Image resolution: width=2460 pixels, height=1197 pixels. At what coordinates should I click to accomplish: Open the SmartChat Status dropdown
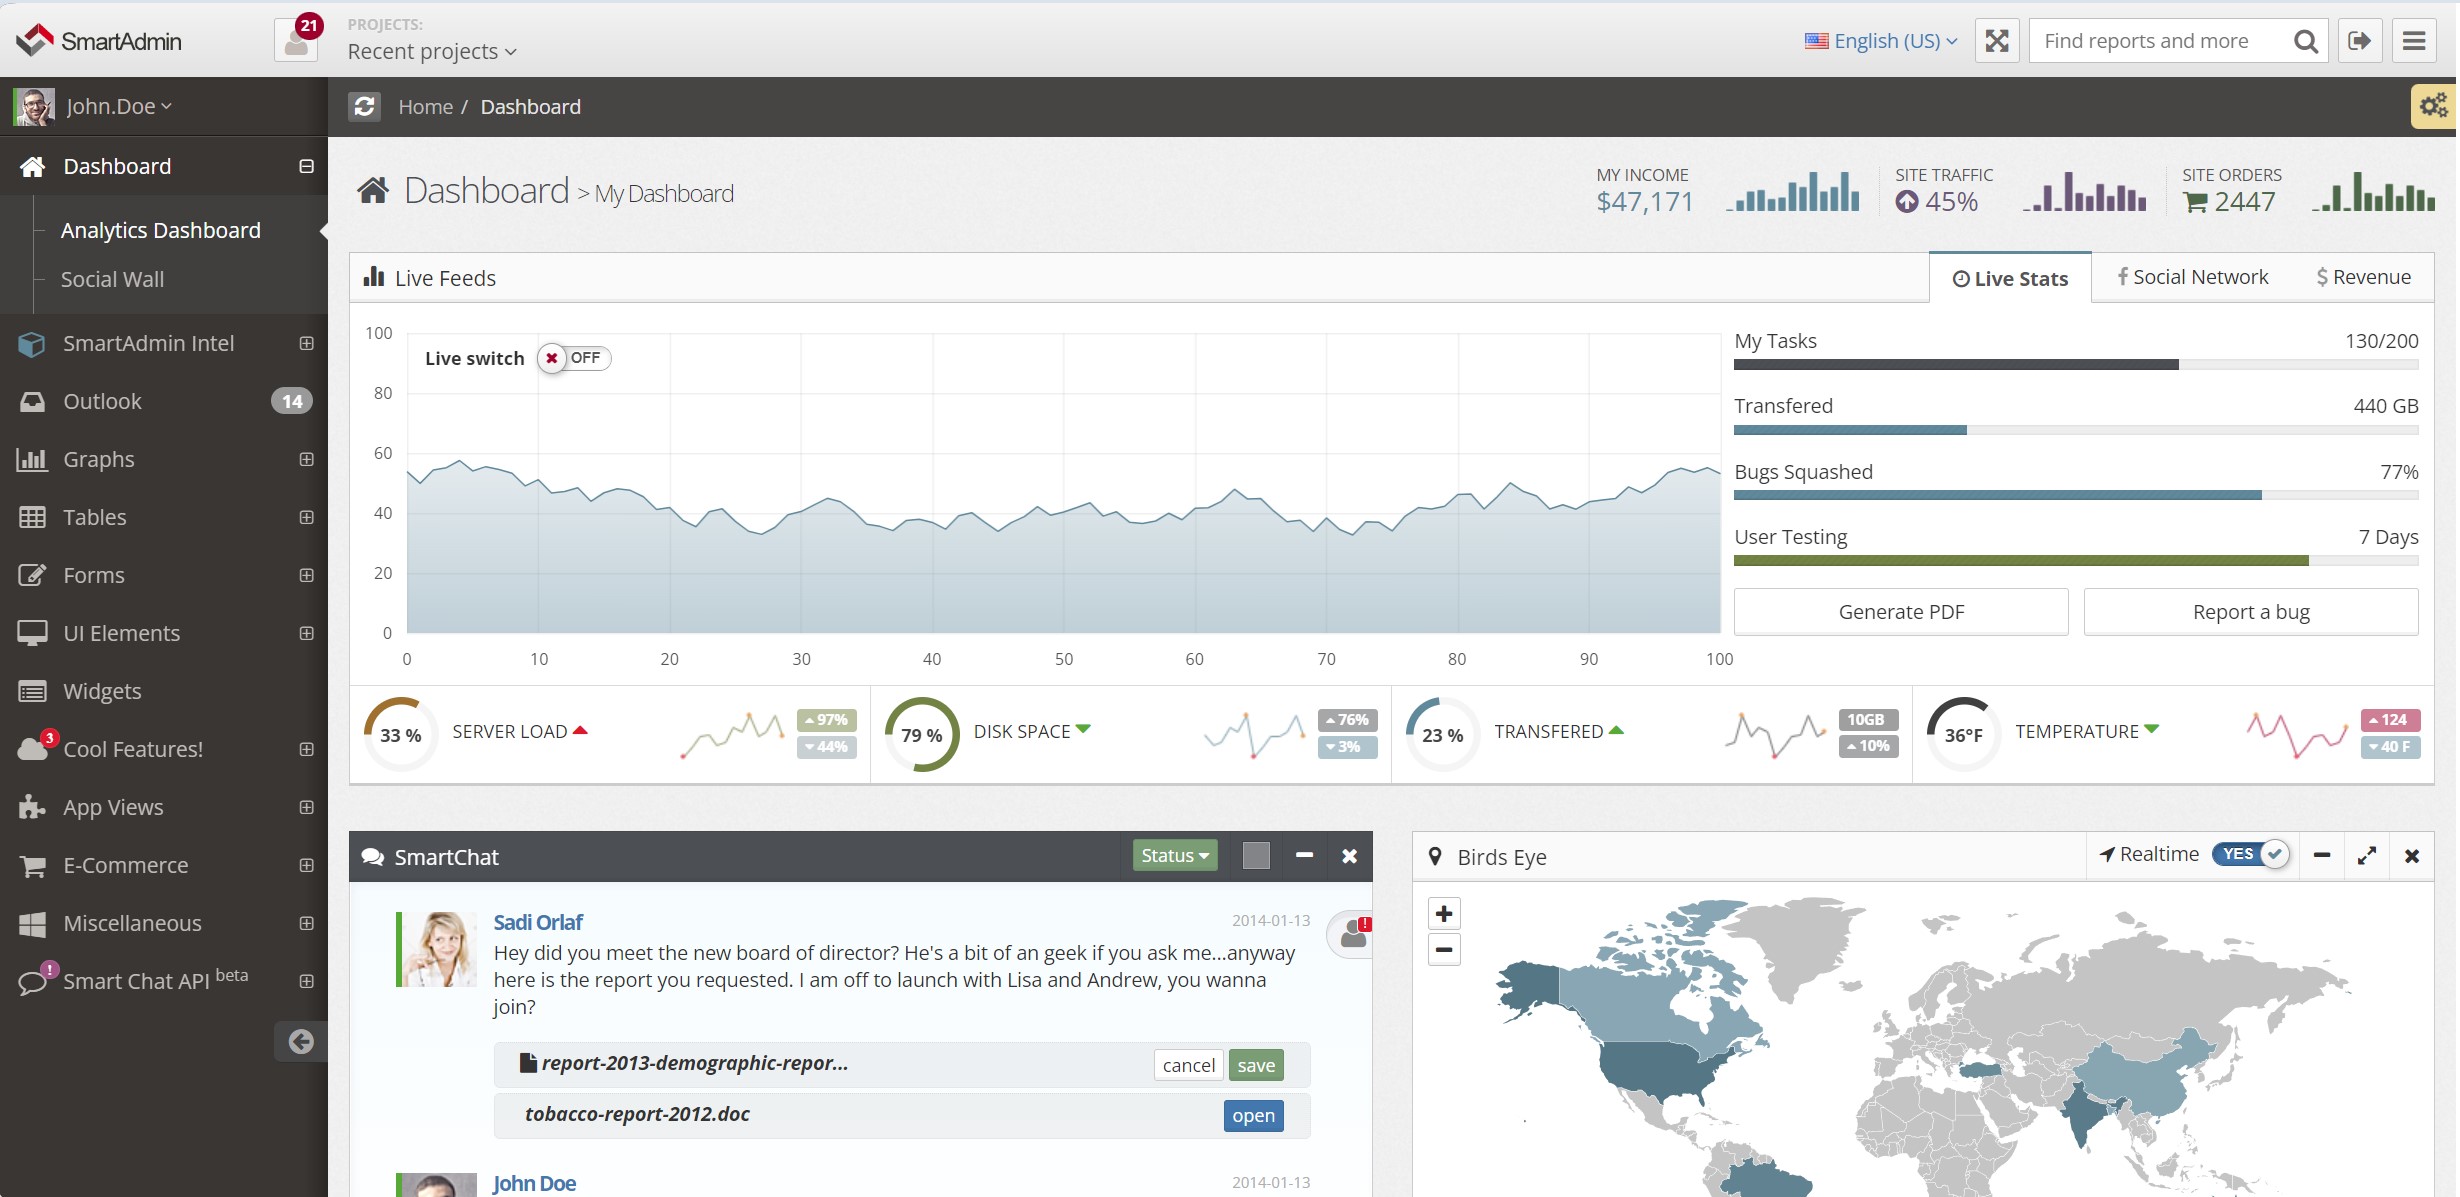click(x=1174, y=855)
